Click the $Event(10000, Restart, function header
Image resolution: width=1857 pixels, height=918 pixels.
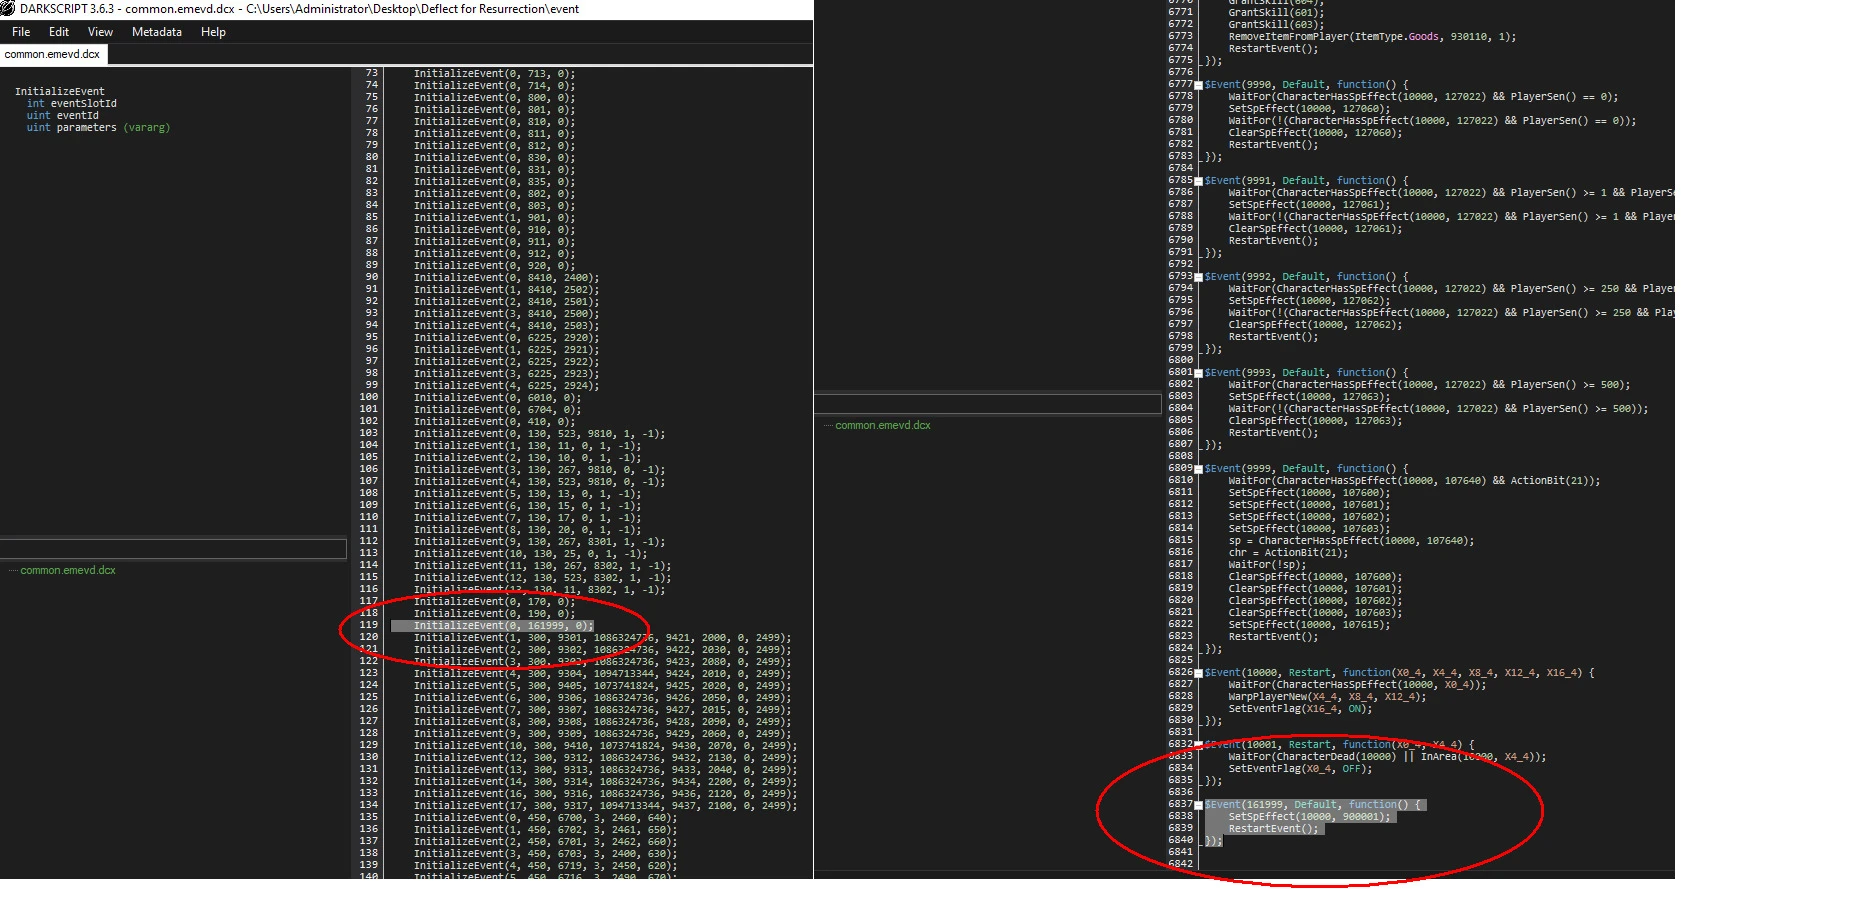1399,673
